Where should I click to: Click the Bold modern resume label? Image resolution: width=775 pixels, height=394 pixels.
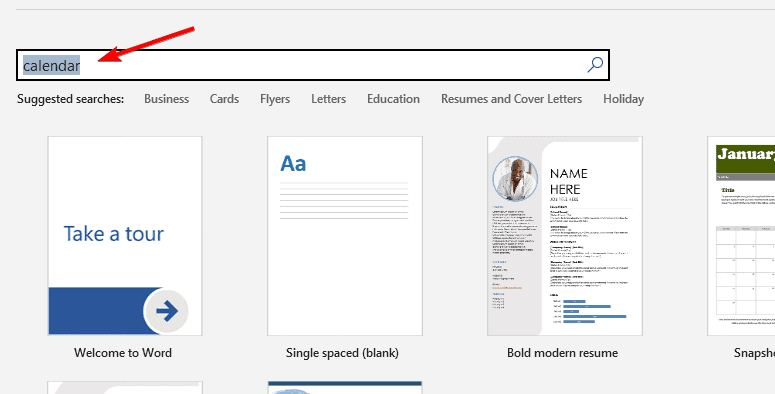(562, 352)
